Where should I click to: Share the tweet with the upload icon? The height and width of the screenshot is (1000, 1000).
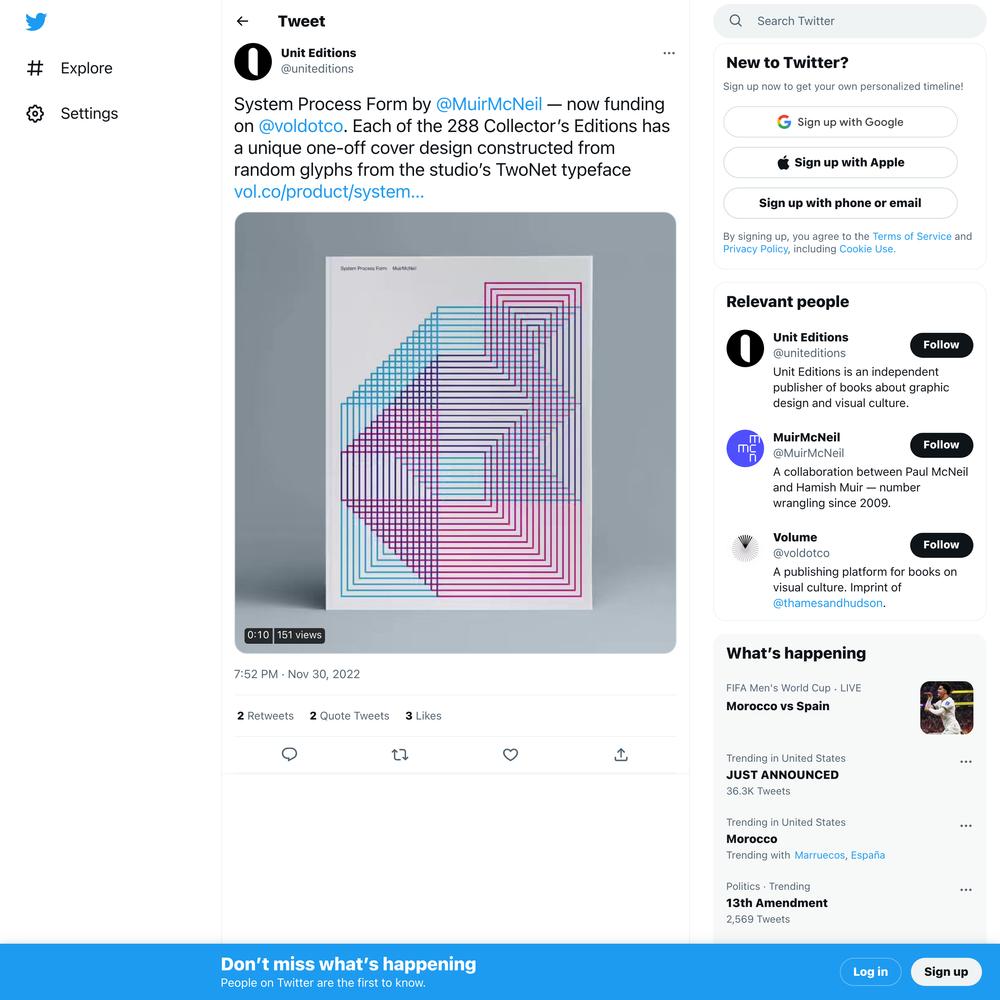621,754
